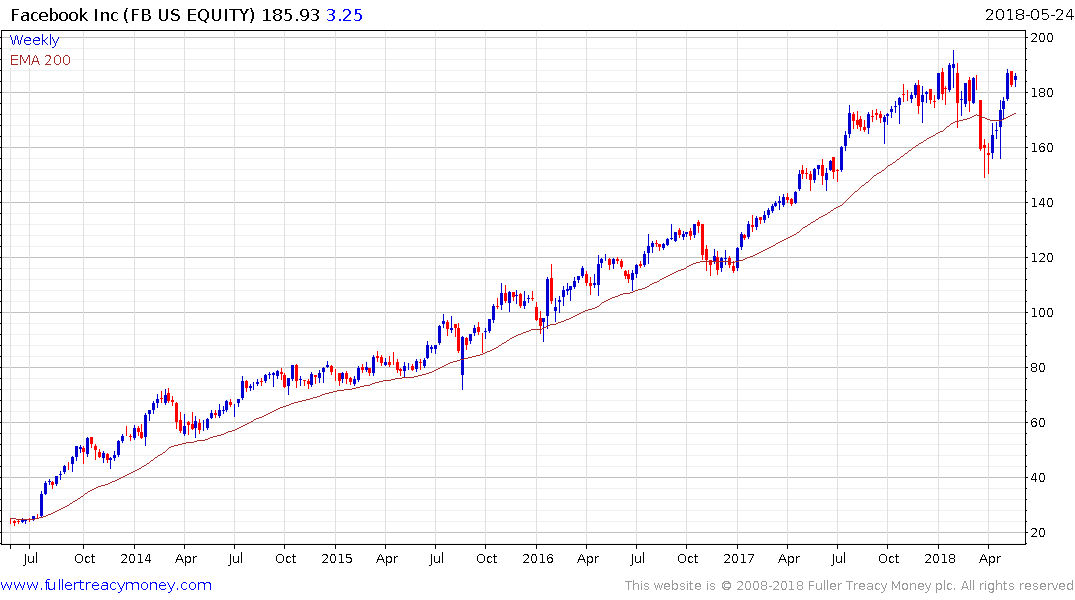The width and height of the screenshot is (1075, 600).
Task: Click the 20 price axis label
Action: [x=1038, y=533]
